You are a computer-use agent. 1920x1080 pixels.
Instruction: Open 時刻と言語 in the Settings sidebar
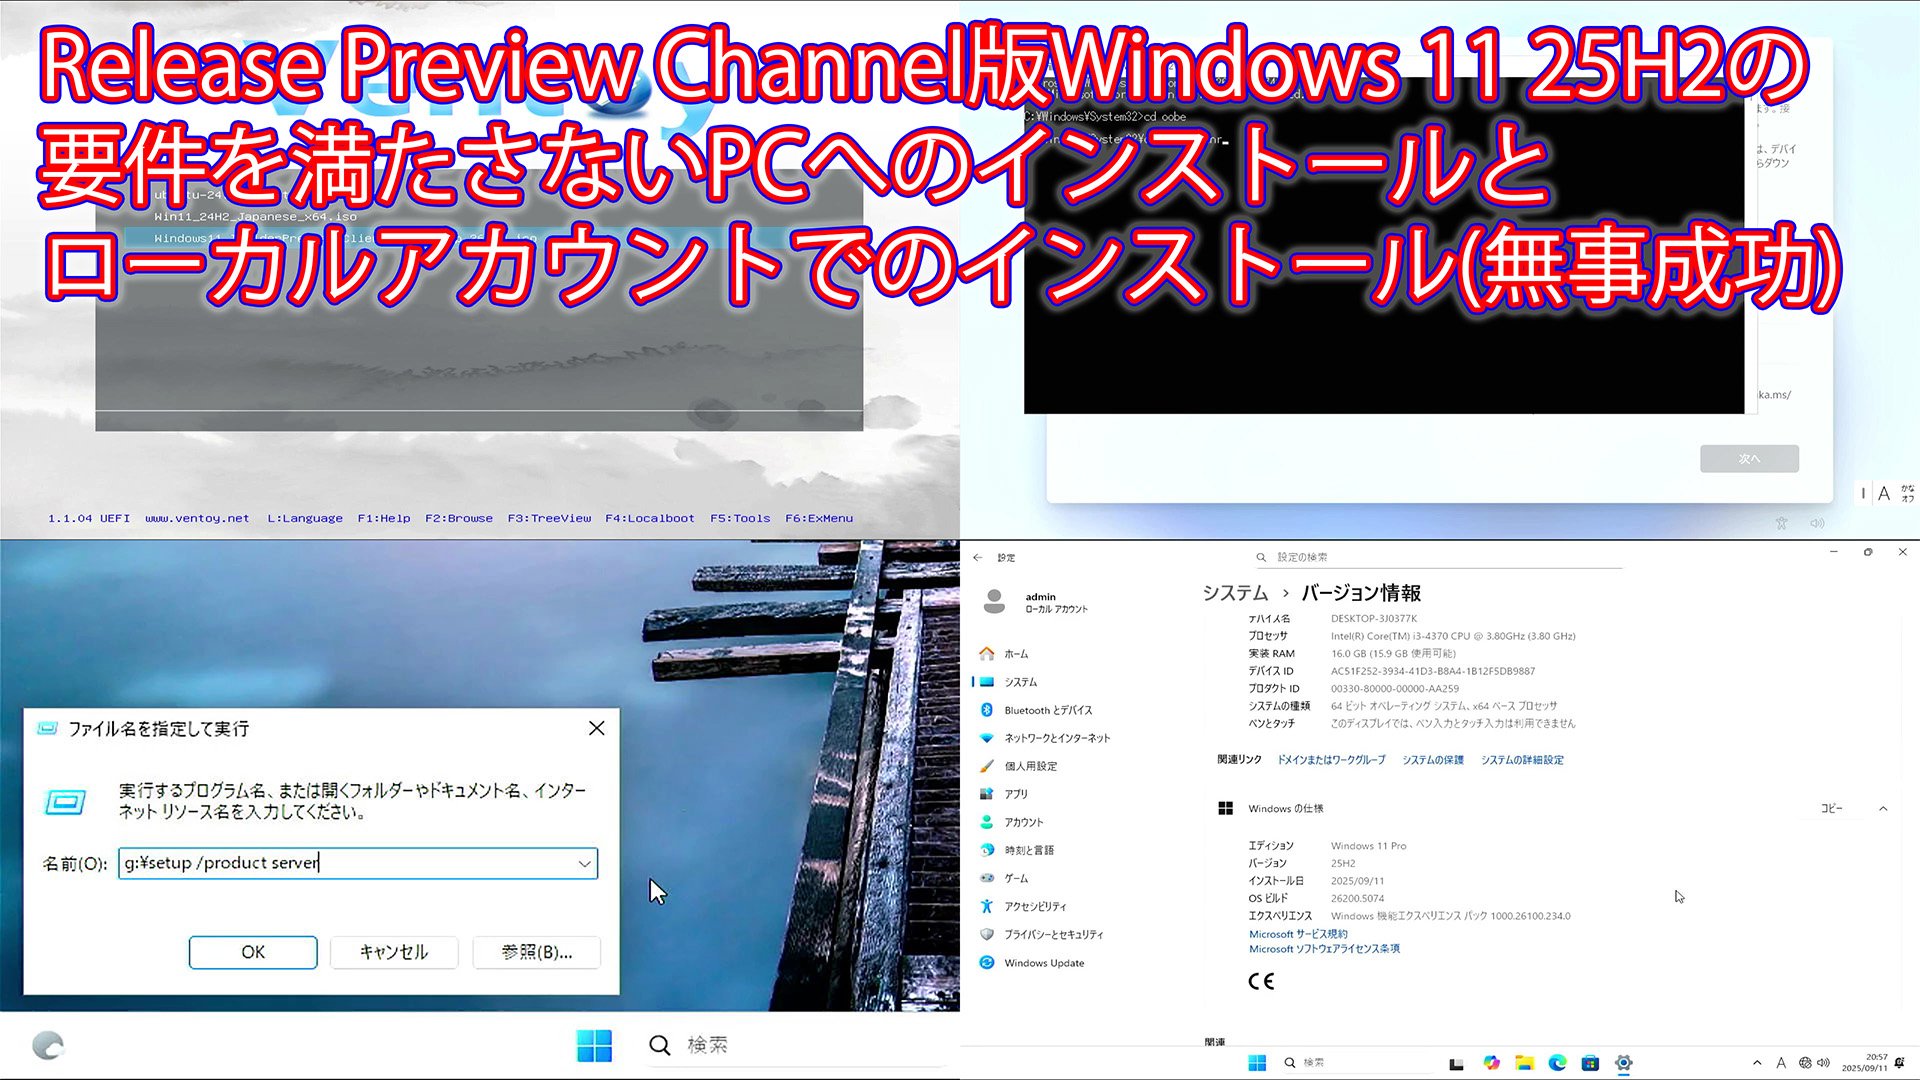click(x=1017, y=850)
